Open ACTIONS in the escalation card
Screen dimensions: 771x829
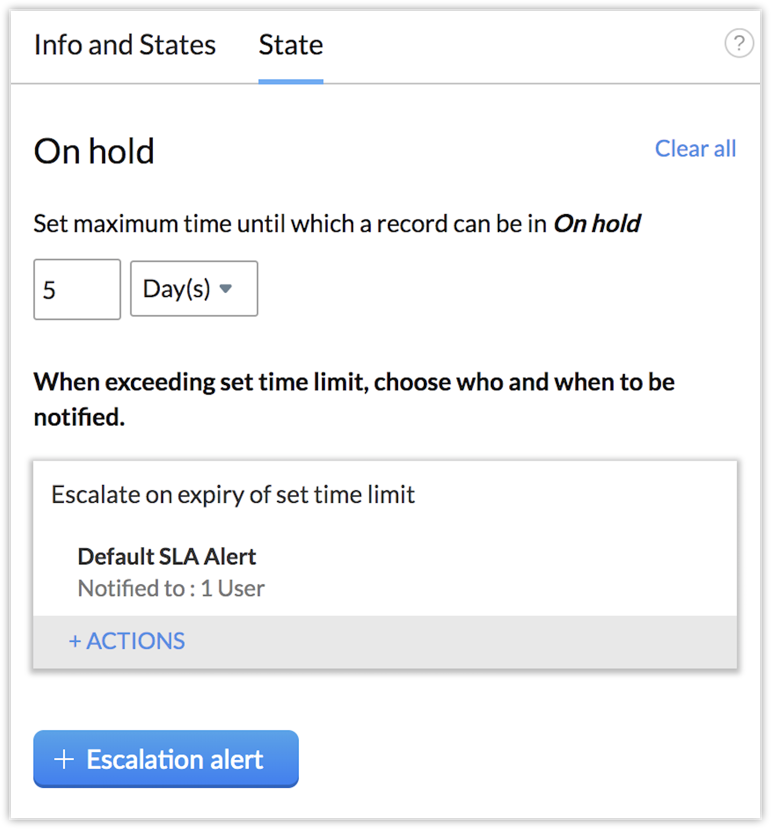pyautogui.click(x=127, y=642)
